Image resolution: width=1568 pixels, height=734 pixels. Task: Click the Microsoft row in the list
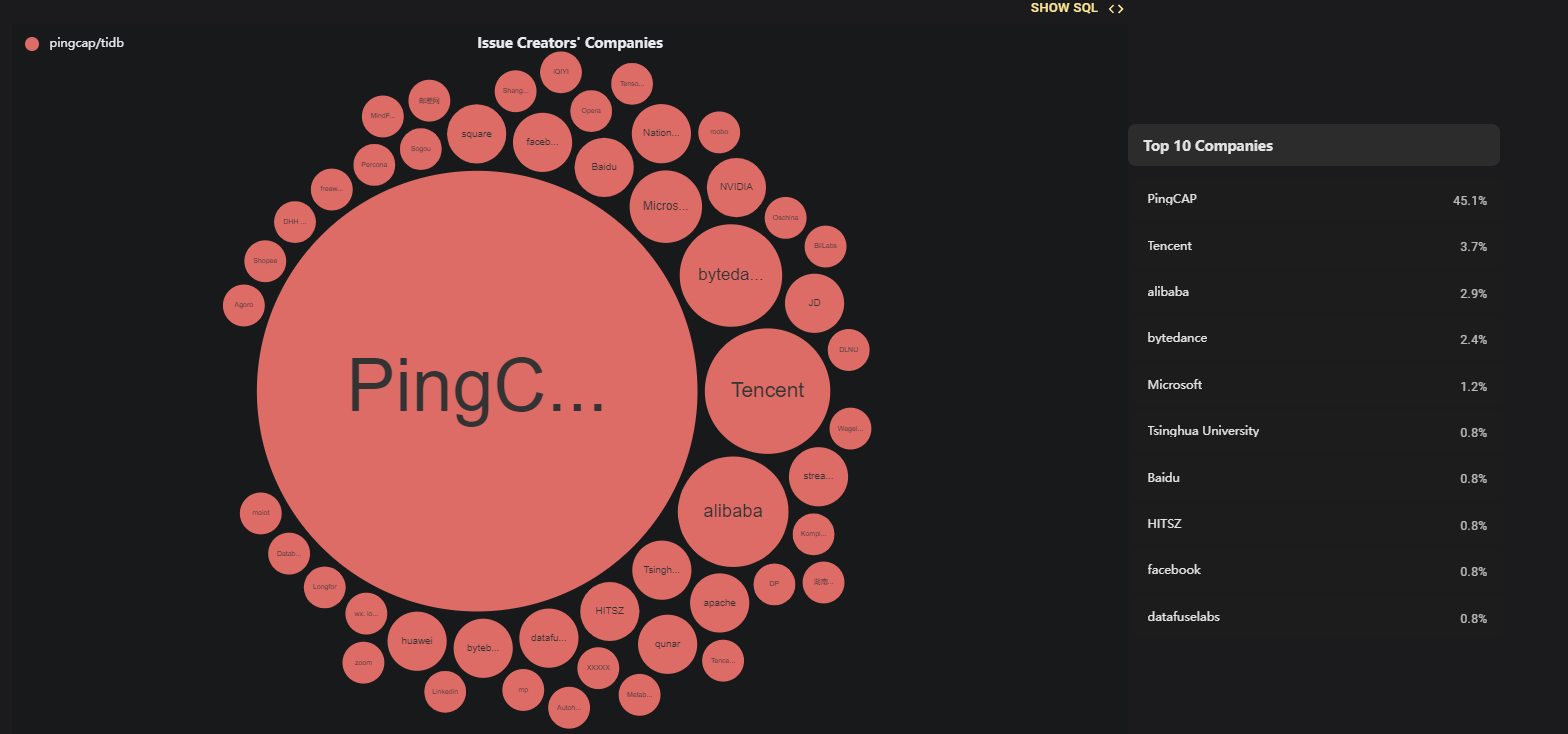[1316, 385]
